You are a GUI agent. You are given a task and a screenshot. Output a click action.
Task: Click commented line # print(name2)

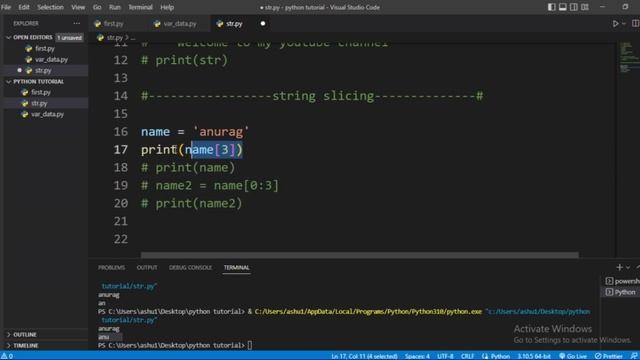(191, 203)
